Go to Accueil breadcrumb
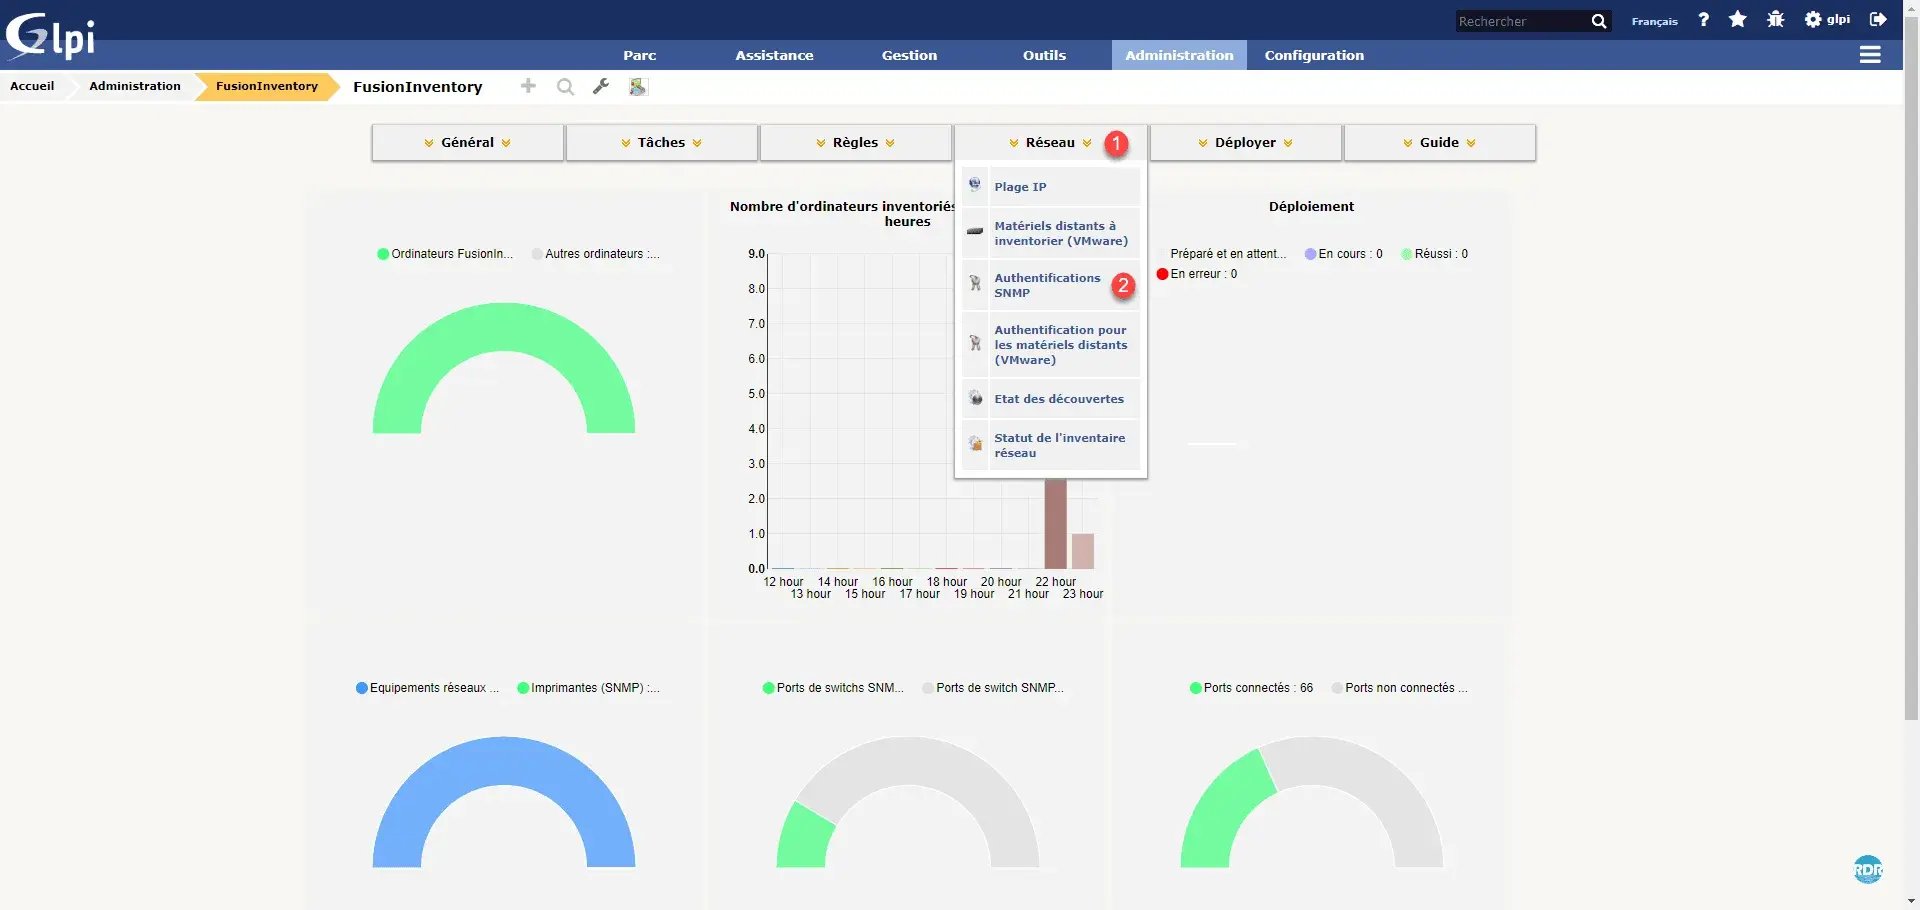1920x910 pixels. coord(32,86)
